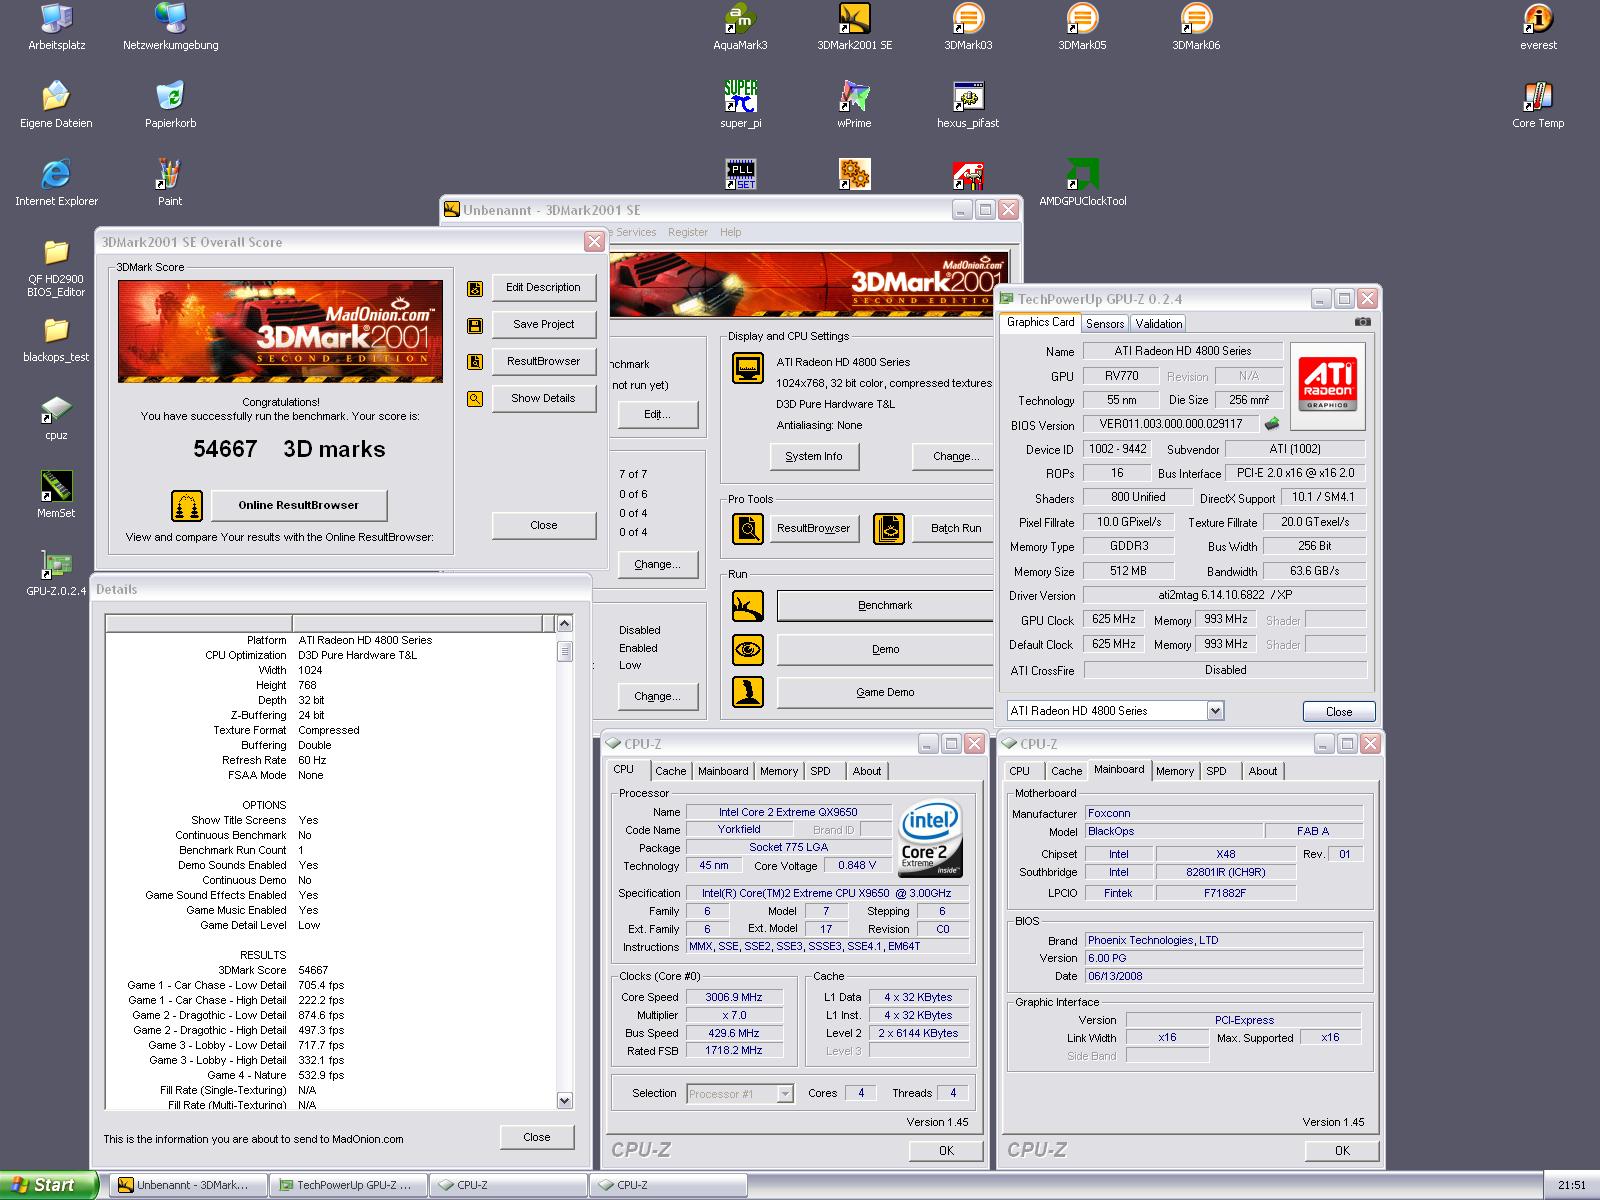This screenshot has width=1600, height=1200.
Task: Open the GPU selection dropdown in GPU-Z
Action: pyautogui.click(x=1215, y=711)
